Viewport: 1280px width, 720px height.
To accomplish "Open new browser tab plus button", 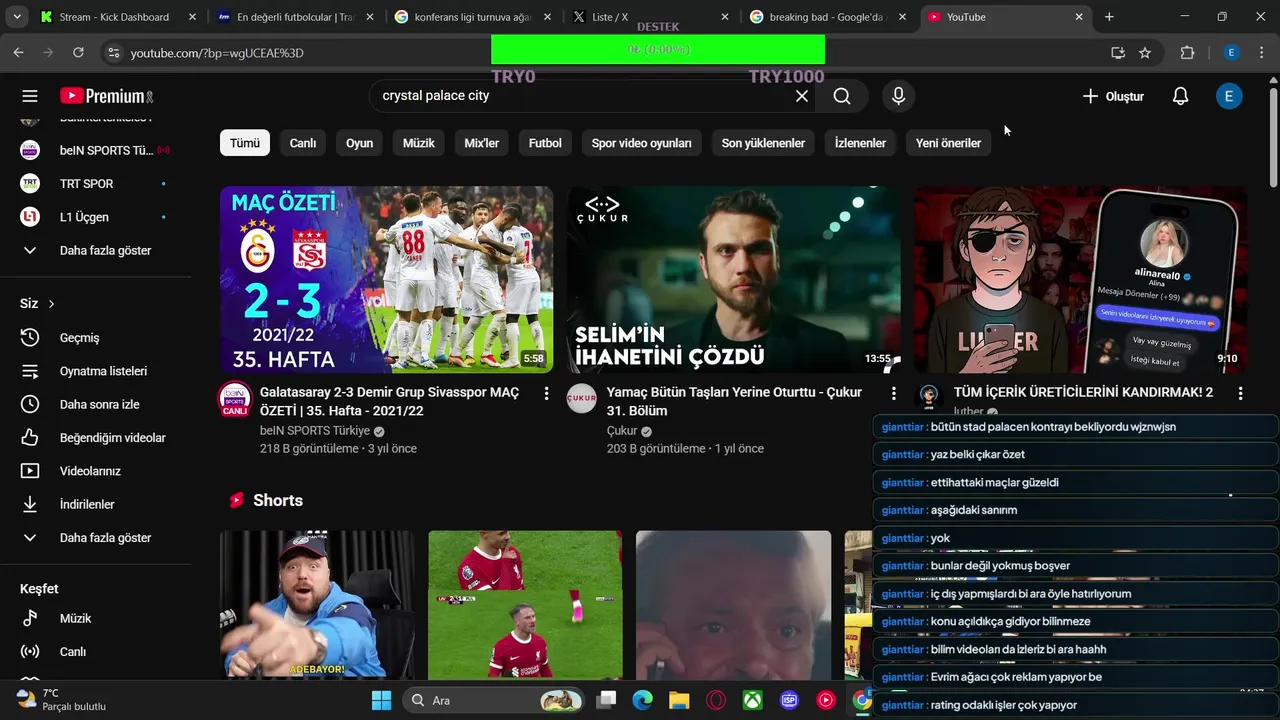I will tap(1109, 17).
